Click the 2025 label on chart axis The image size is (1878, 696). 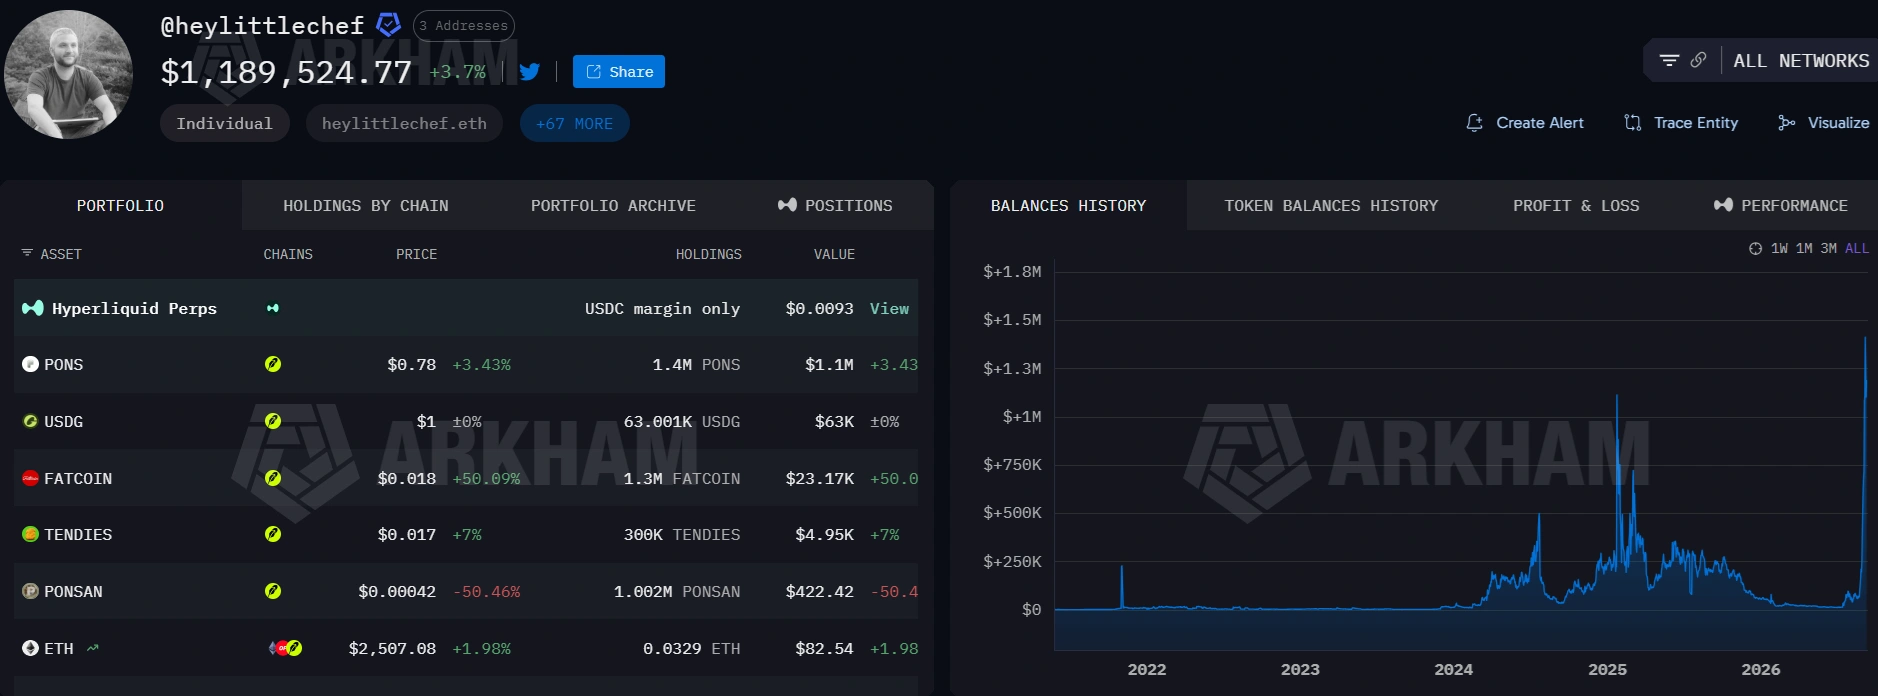point(1607,670)
